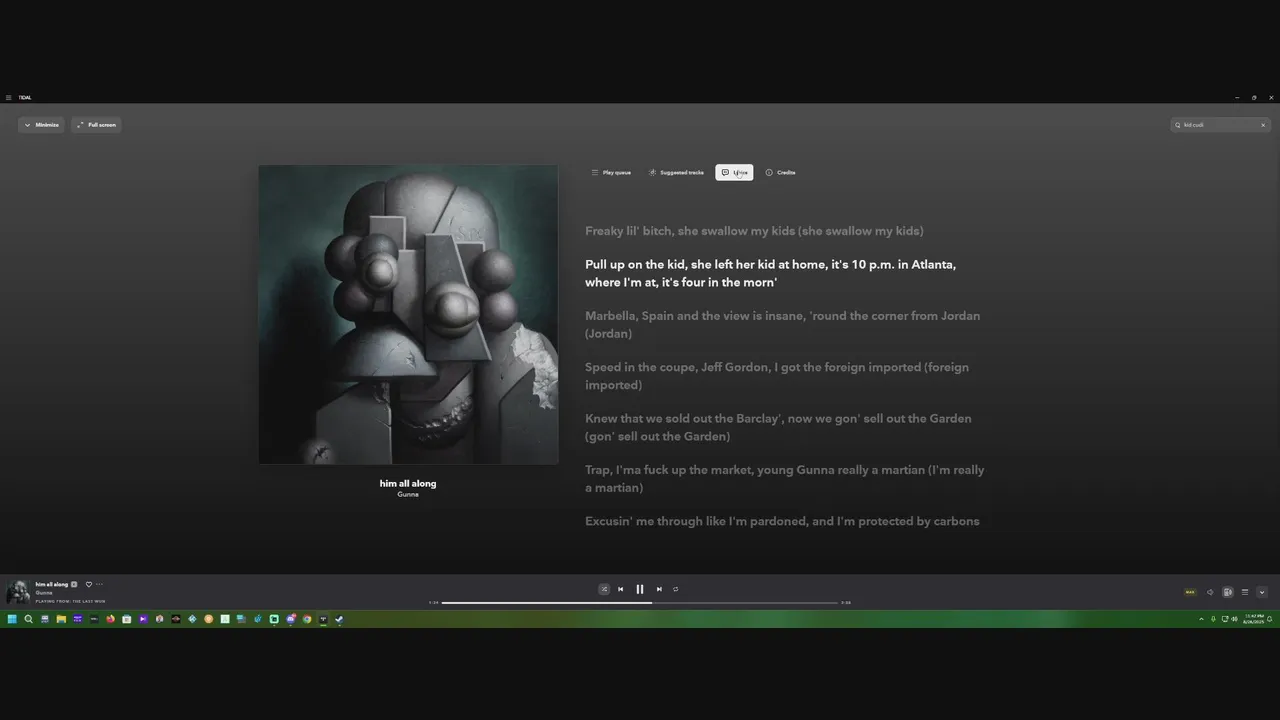Click the small album thumbnail in player bar

[x=18, y=592]
